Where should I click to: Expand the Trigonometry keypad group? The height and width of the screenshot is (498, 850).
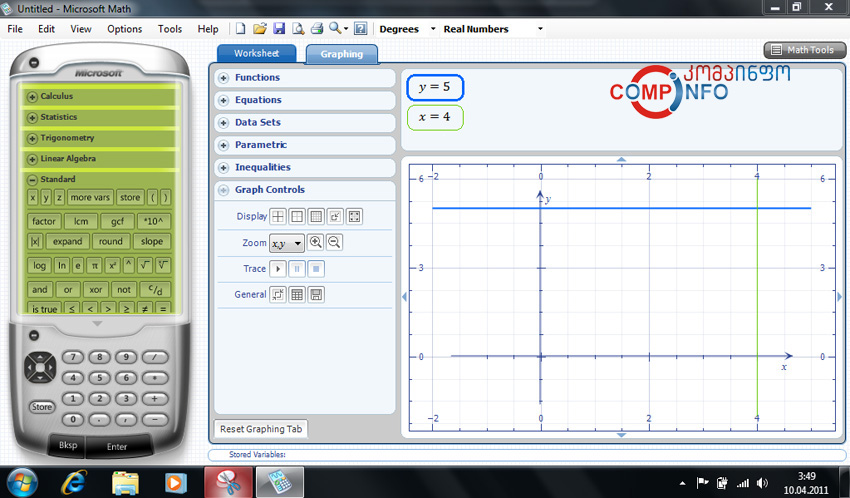[32, 139]
